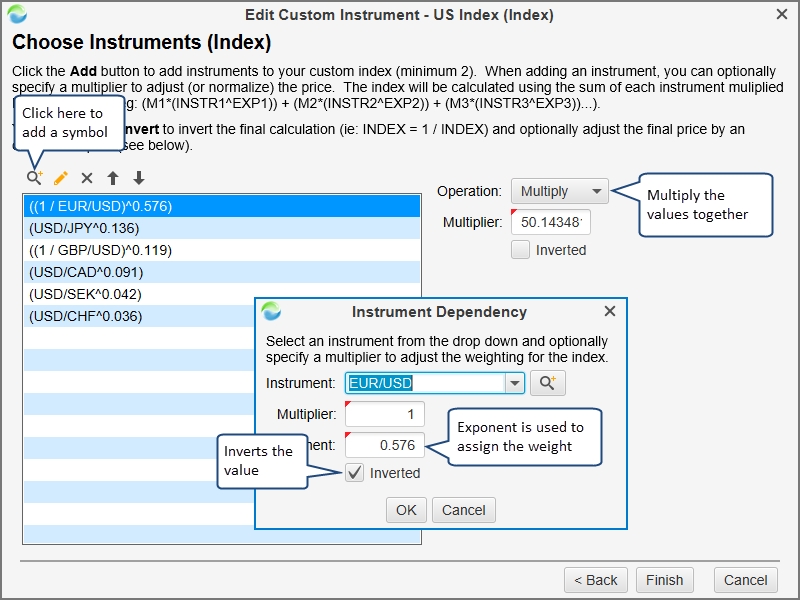
Task: Click instrument search icon in dependency dialog
Action: [x=547, y=383]
